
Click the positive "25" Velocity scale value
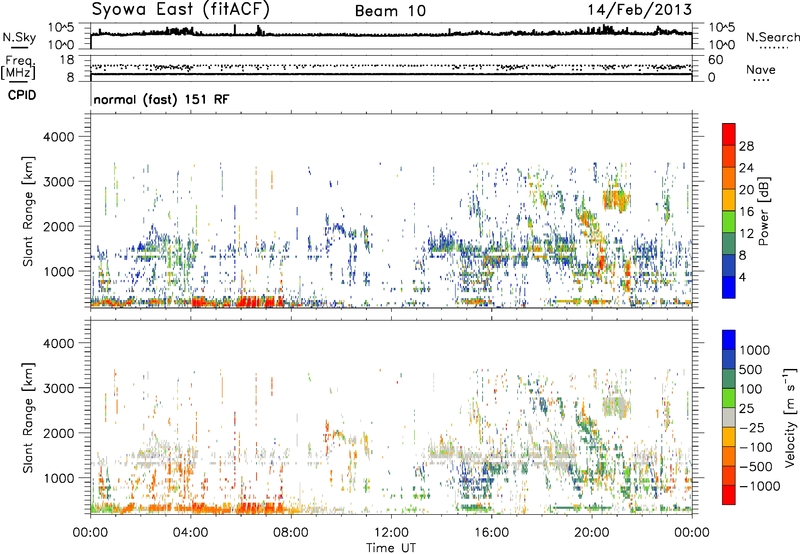click(747, 408)
